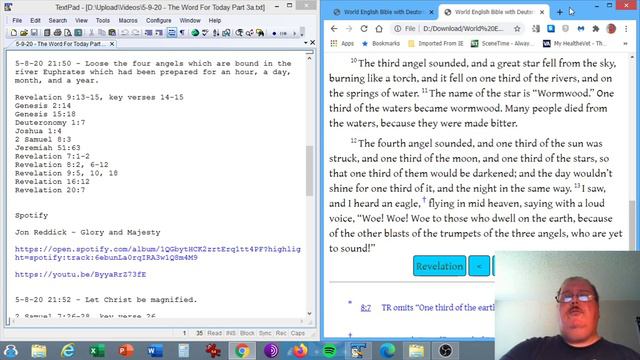Click 'Revelation 16:12' line in TextPad
Image resolution: width=640 pixels, height=360 pixels.
52,181
